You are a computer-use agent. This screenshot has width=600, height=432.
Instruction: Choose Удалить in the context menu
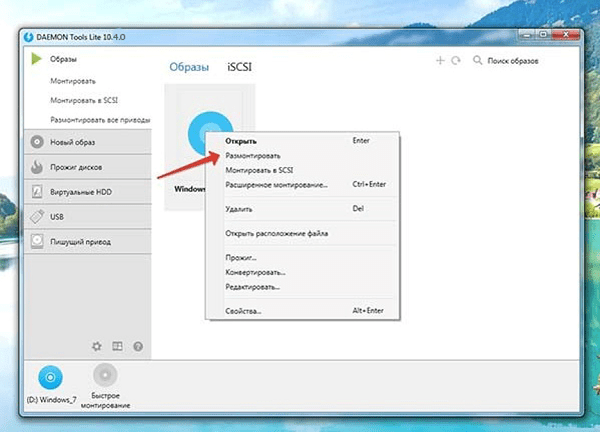point(302,209)
